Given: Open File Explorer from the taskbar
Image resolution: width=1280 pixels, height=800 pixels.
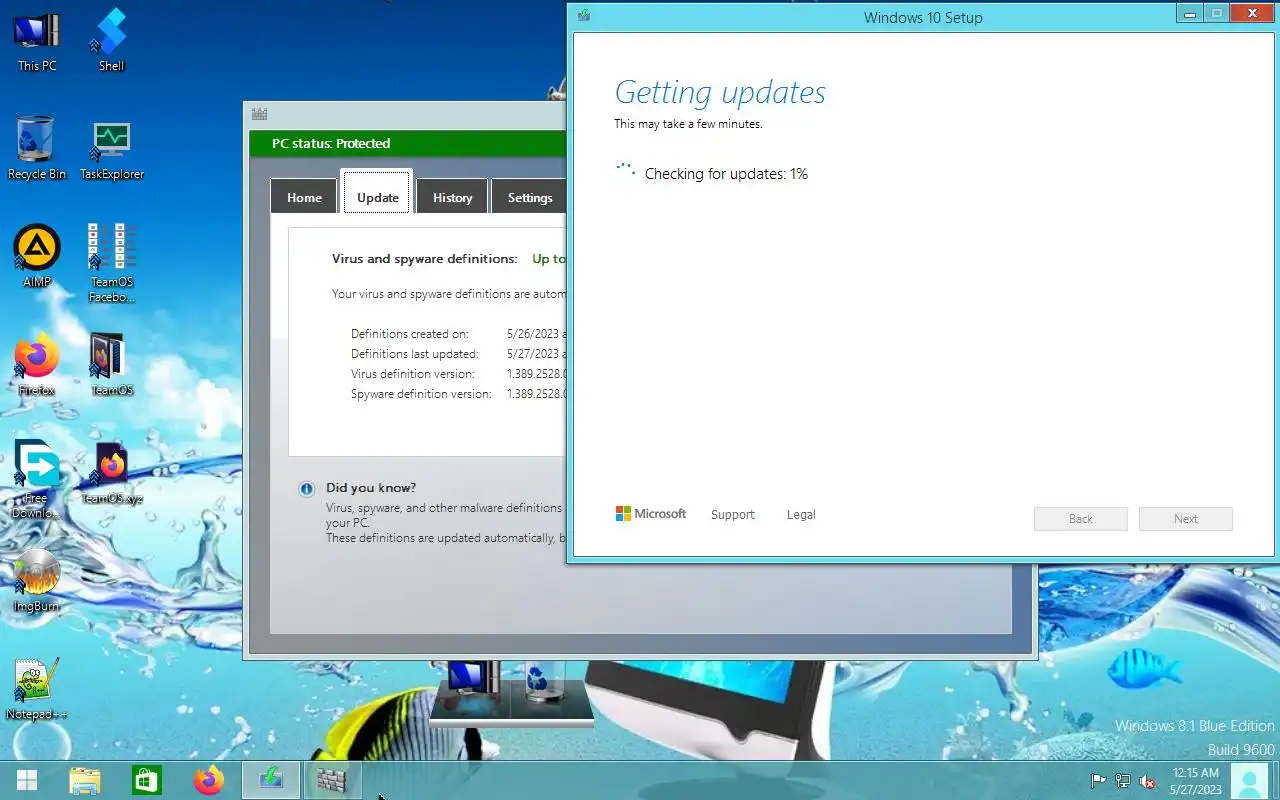Looking at the screenshot, I should pyautogui.click(x=85, y=780).
